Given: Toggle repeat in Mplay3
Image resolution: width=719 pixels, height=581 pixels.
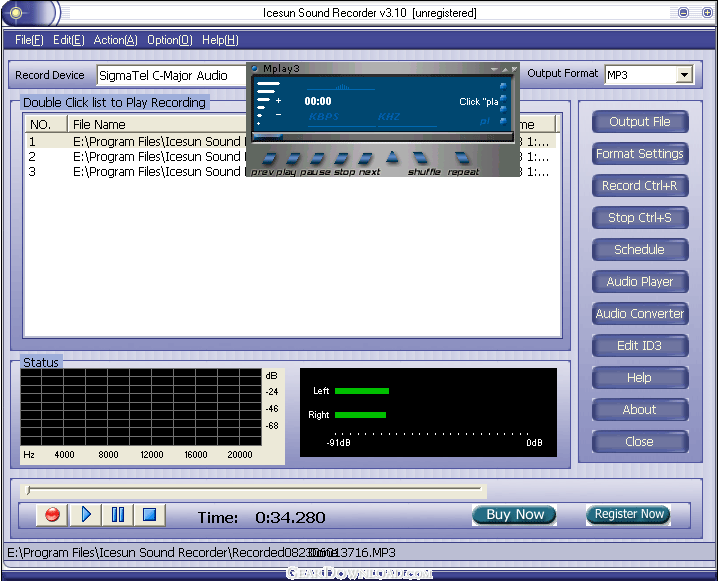Looking at the screenshot, I should pyautogui.click(x=462, y=158).
